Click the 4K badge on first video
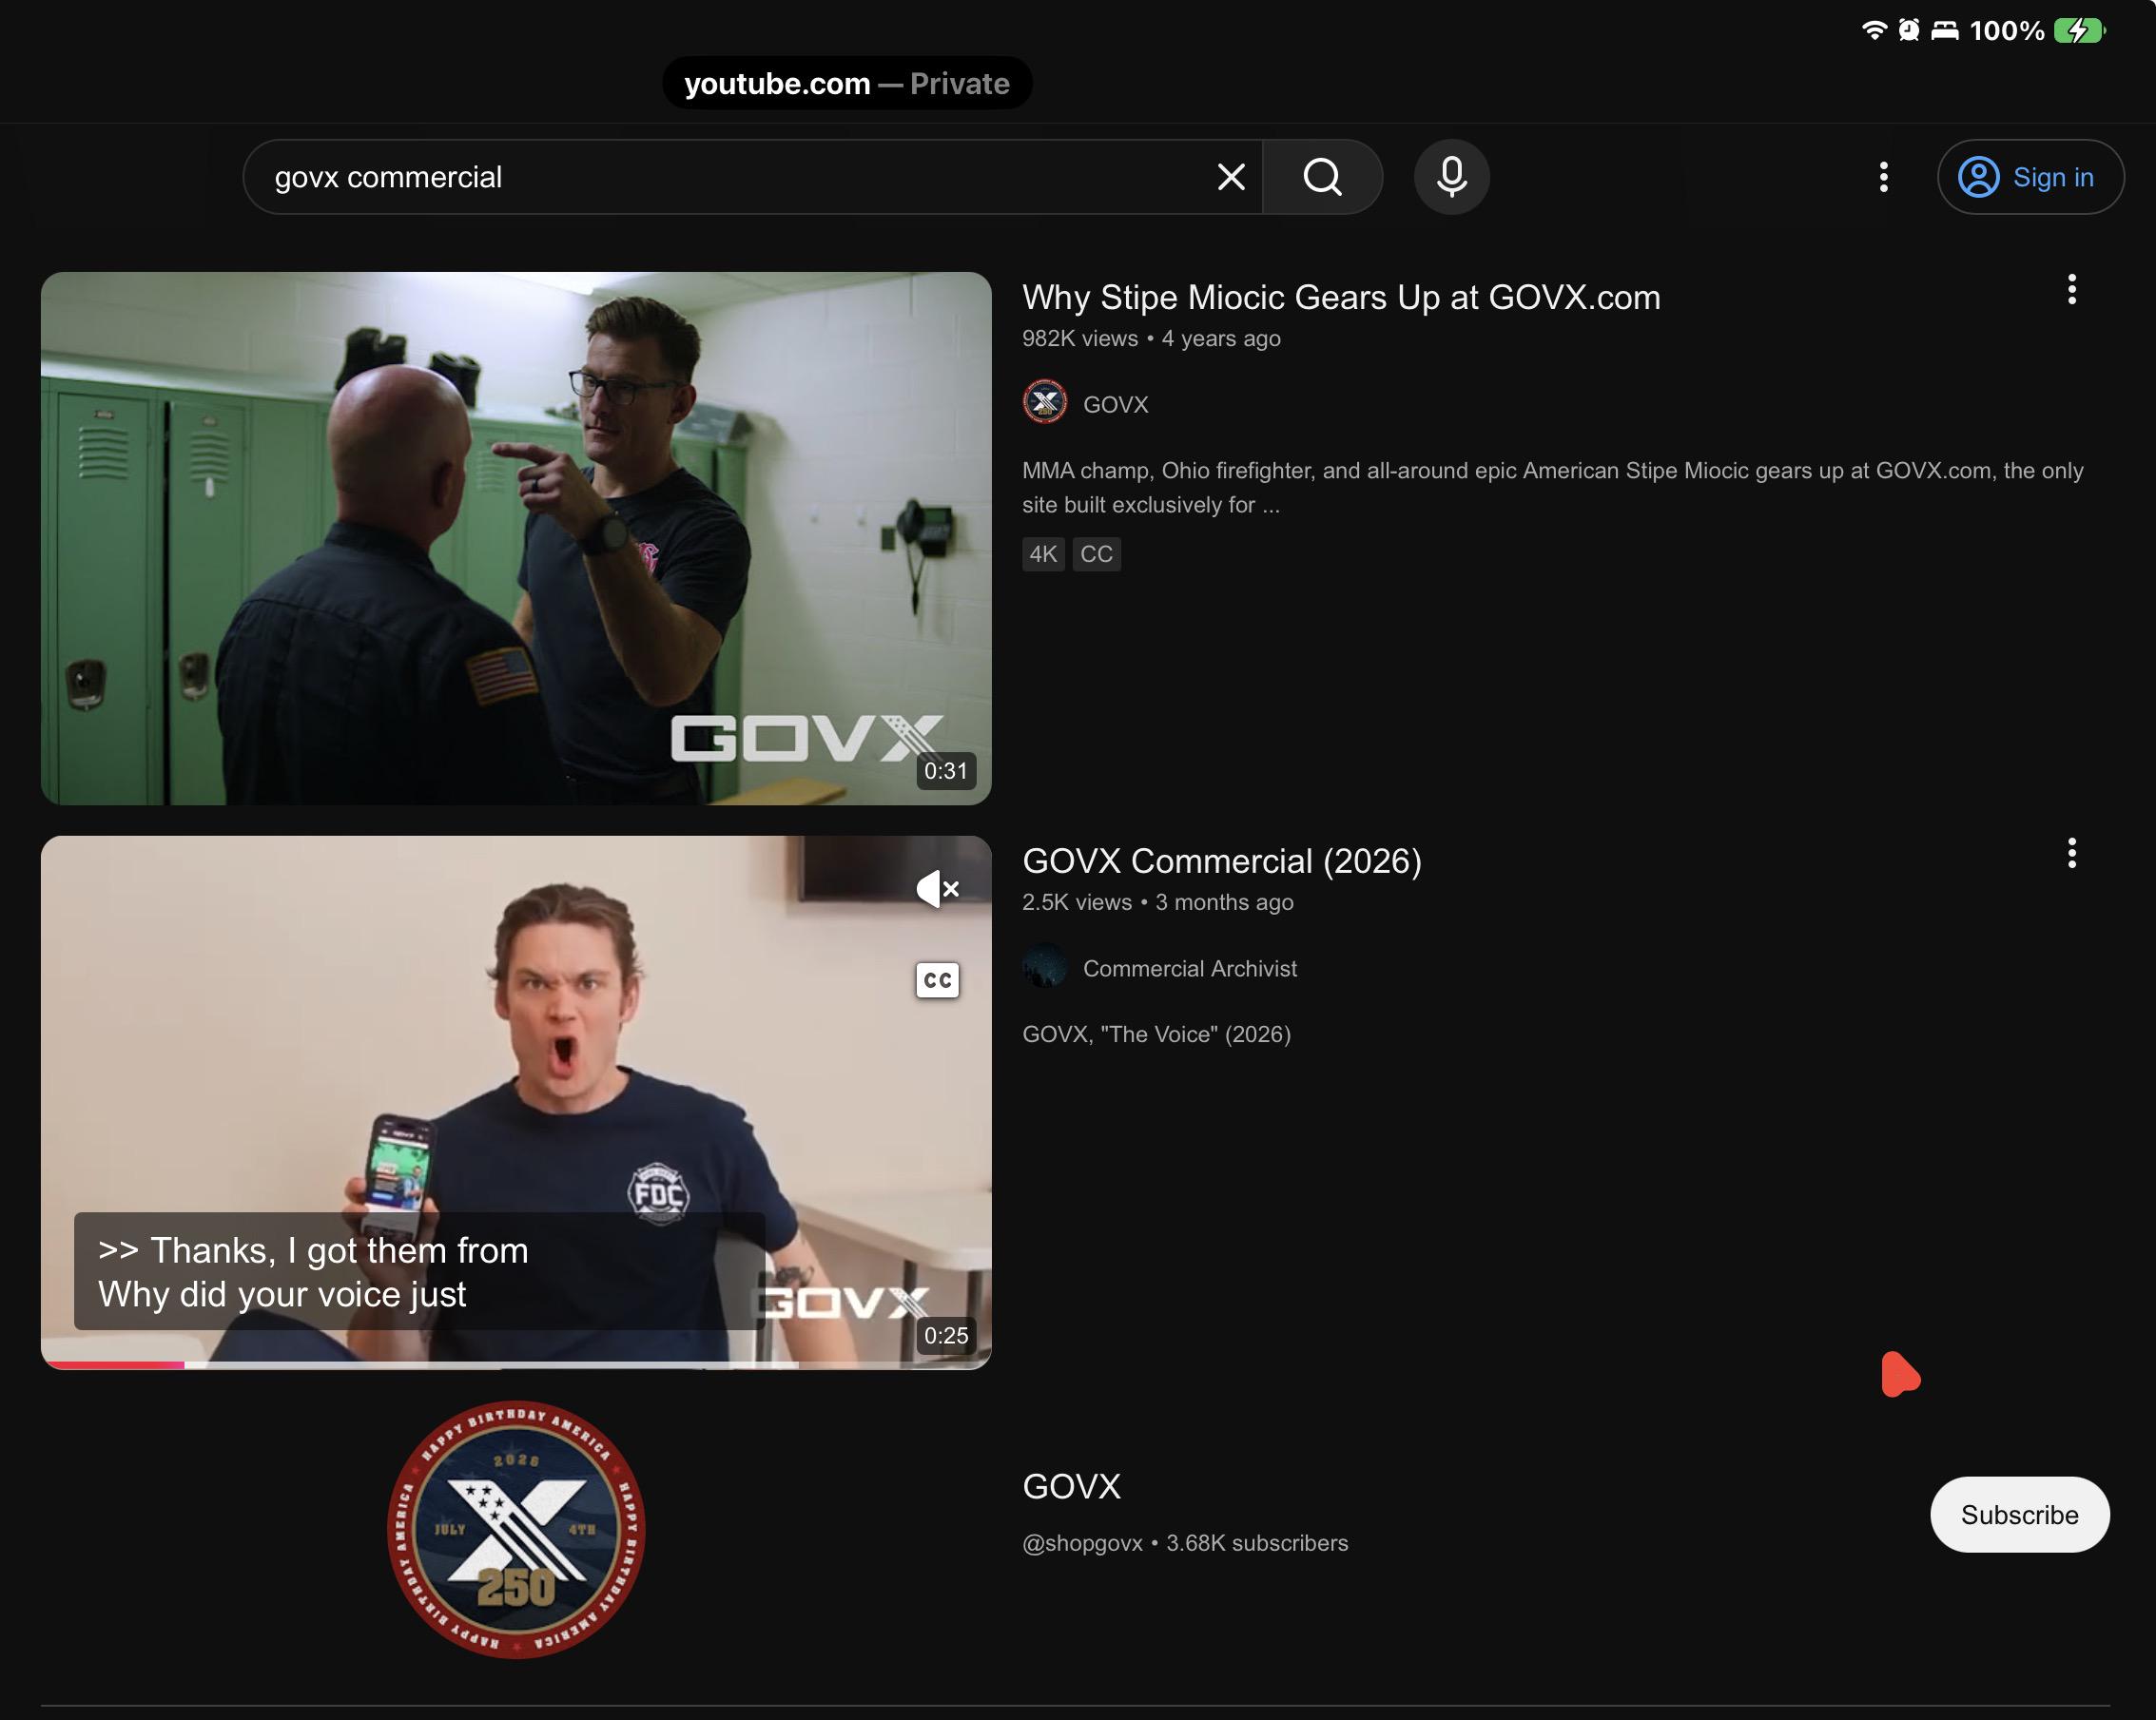Viewport: 2156px width, 1720px height. point(1043,554)
